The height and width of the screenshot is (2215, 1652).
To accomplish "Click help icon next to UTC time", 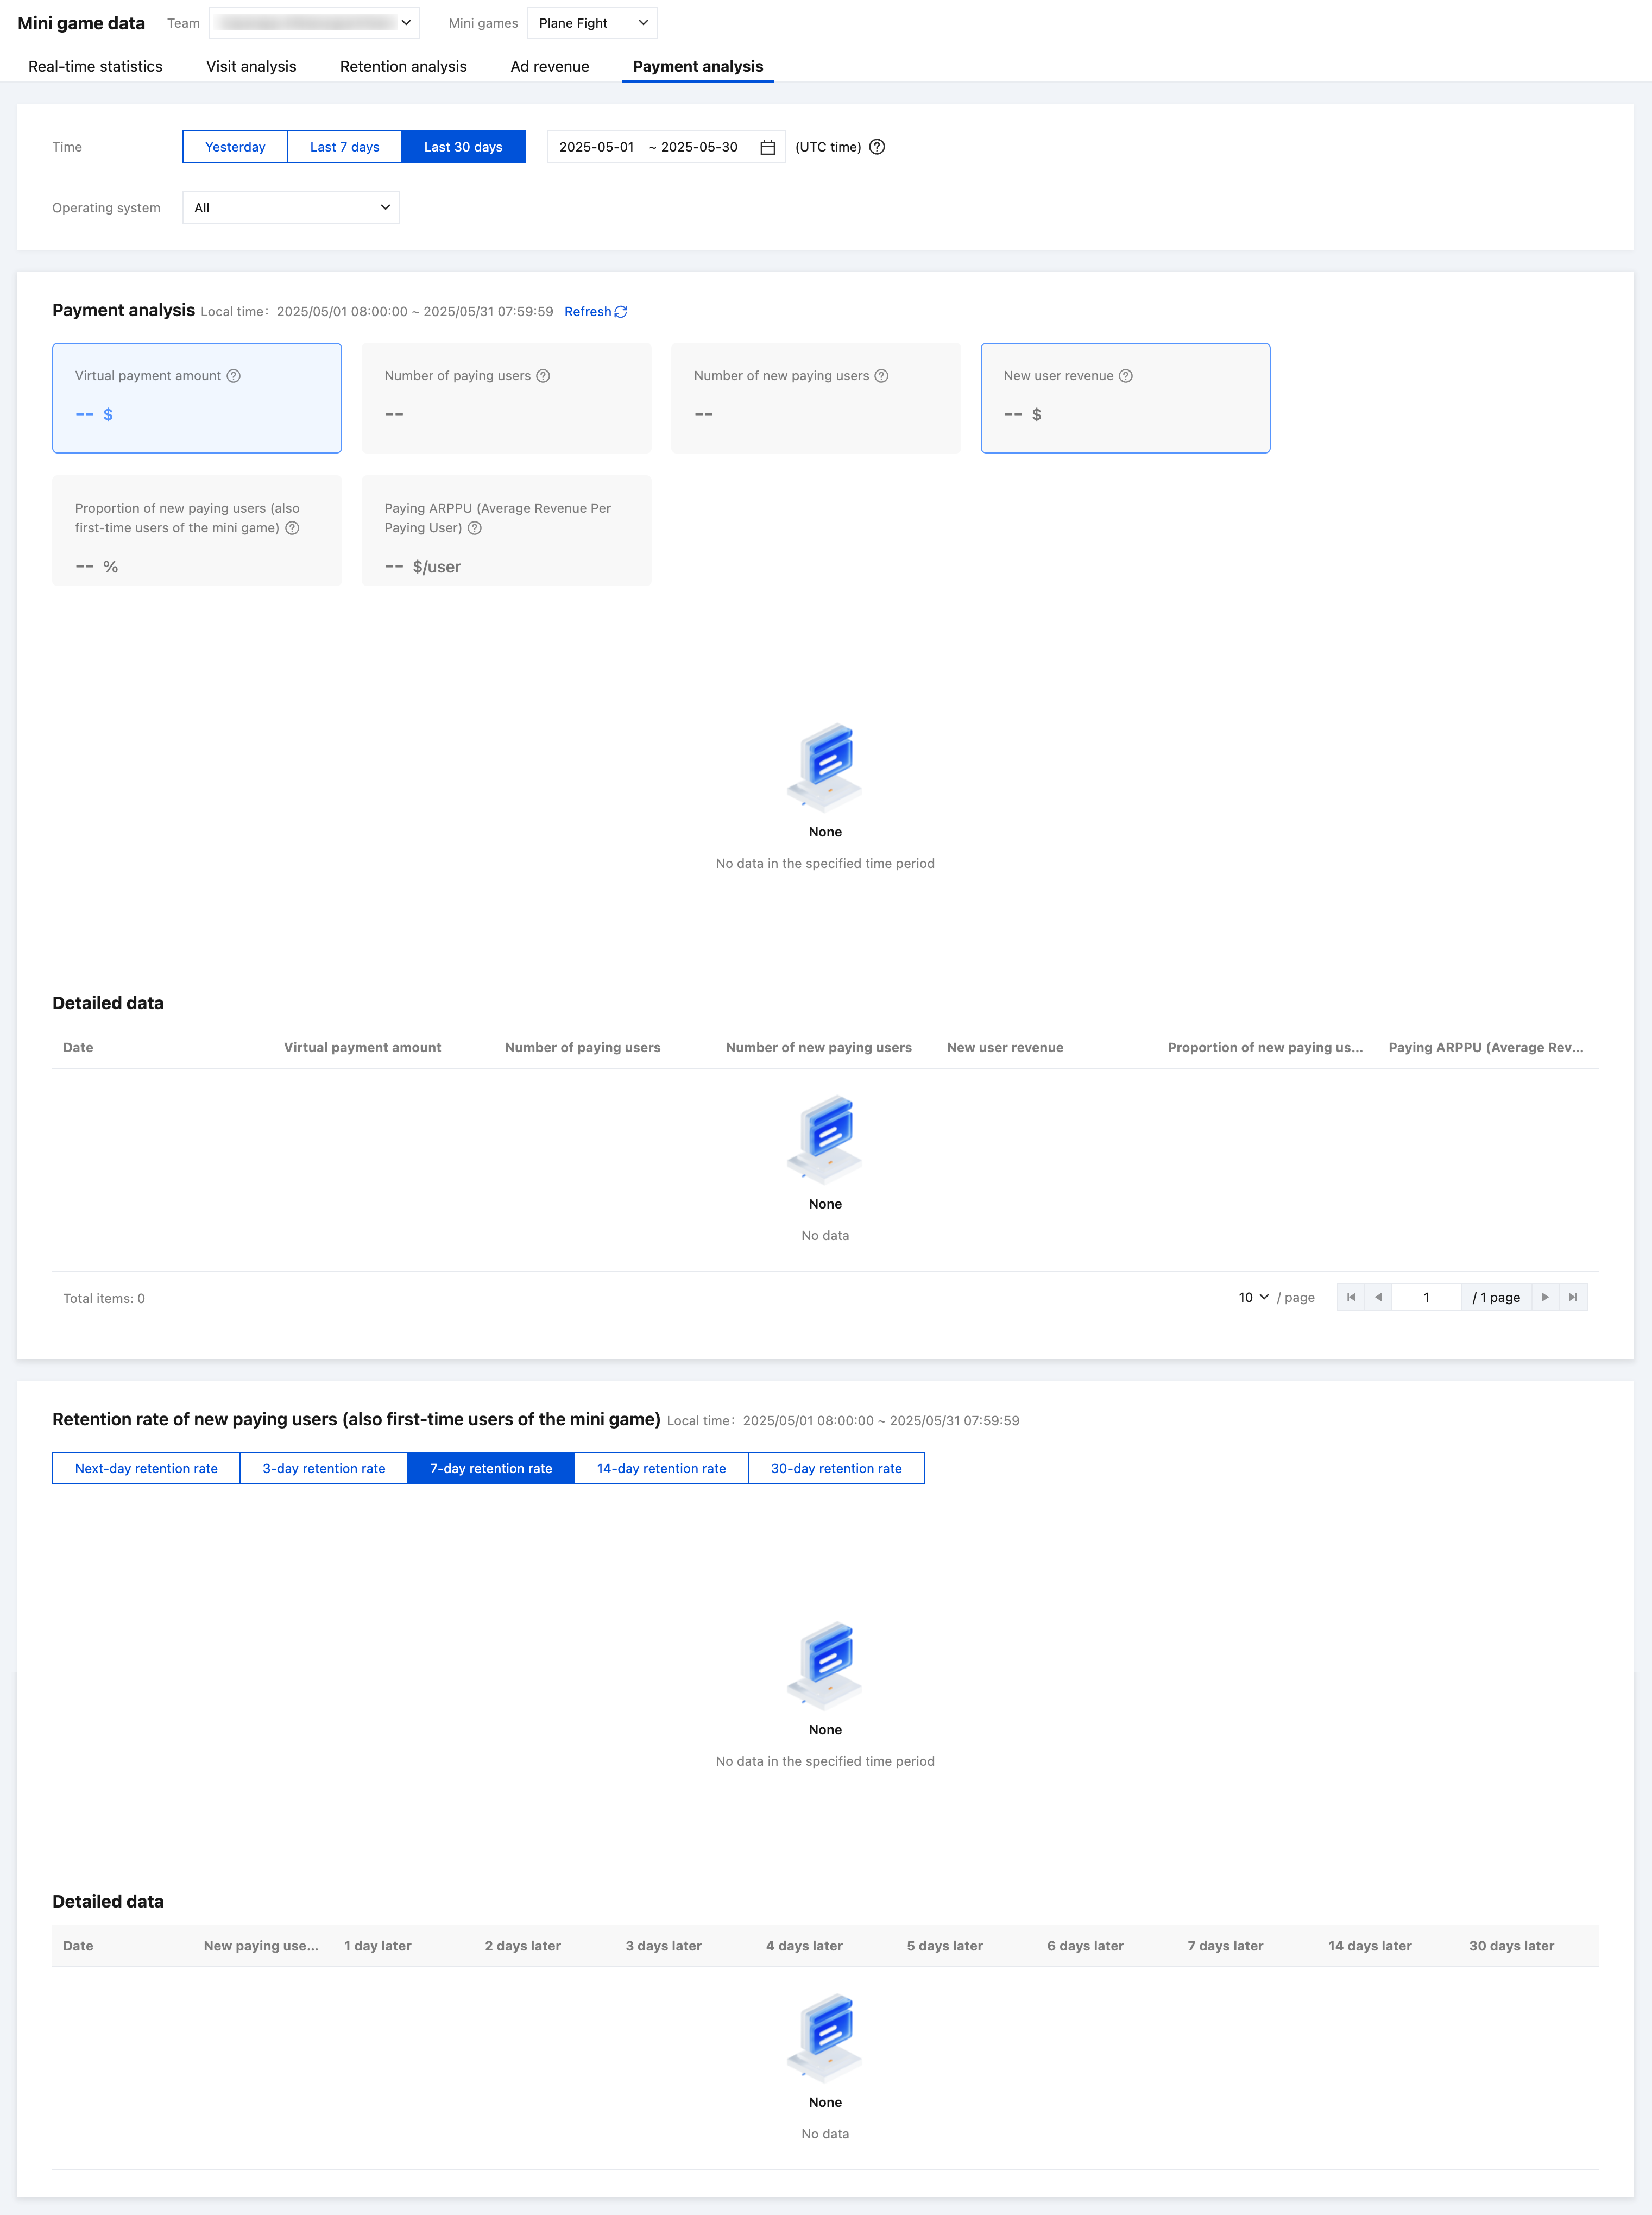I will [877, 147].
